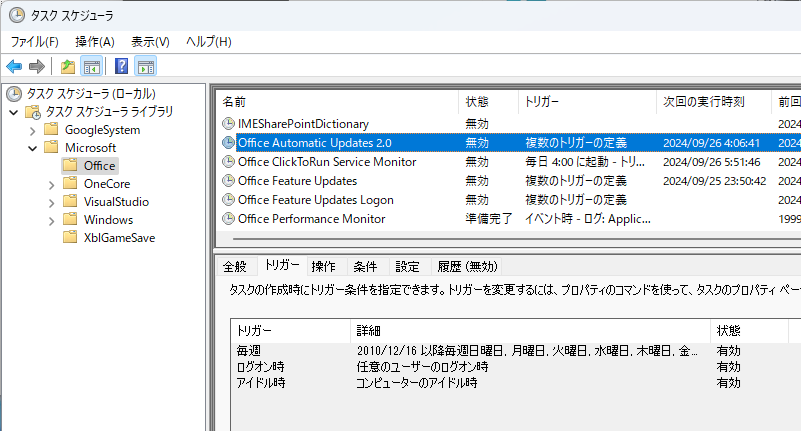Viewport: 801px width, 431px height.
Task: Click the 2024/09/26 5:51:46 next run cell
Action: (711, 162)
